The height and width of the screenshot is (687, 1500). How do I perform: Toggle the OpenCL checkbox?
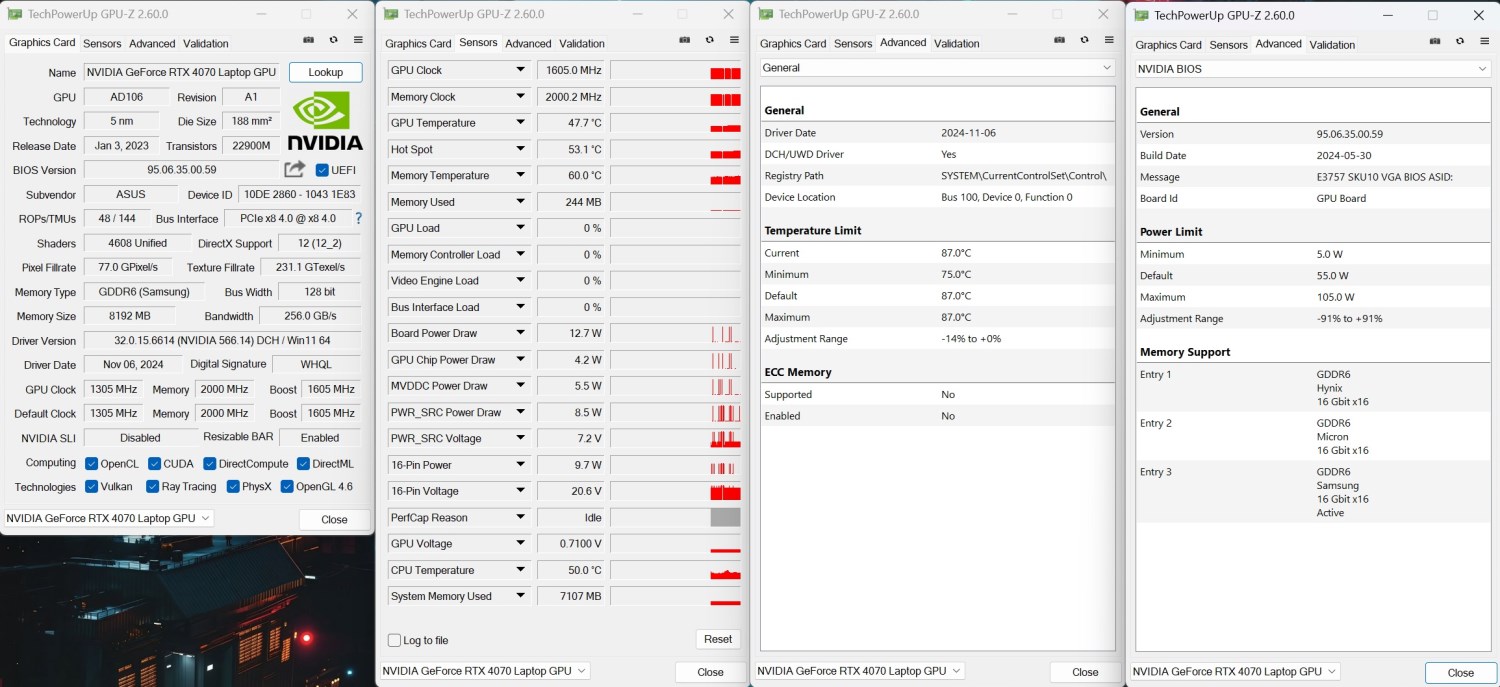(92, 464)
